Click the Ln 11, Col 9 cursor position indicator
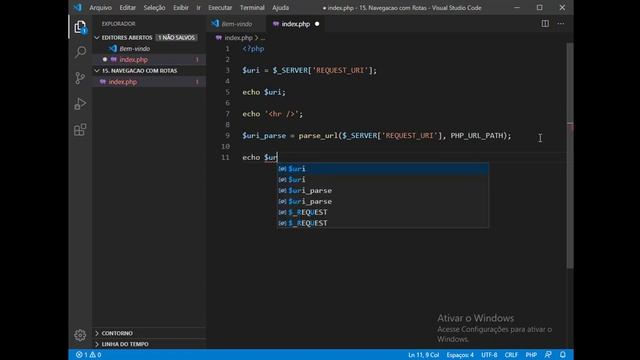Viewport: 640px width, 360px height. click(423, 355)
